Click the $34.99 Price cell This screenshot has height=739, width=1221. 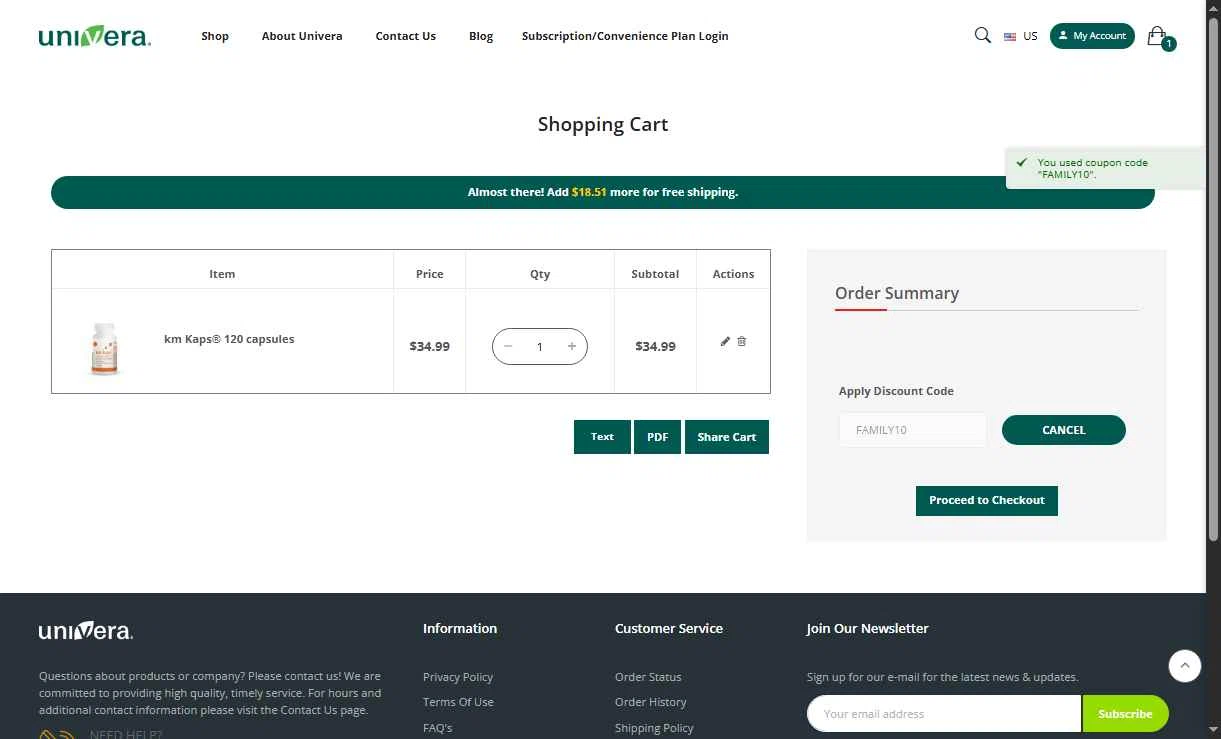tap(430, 346)
